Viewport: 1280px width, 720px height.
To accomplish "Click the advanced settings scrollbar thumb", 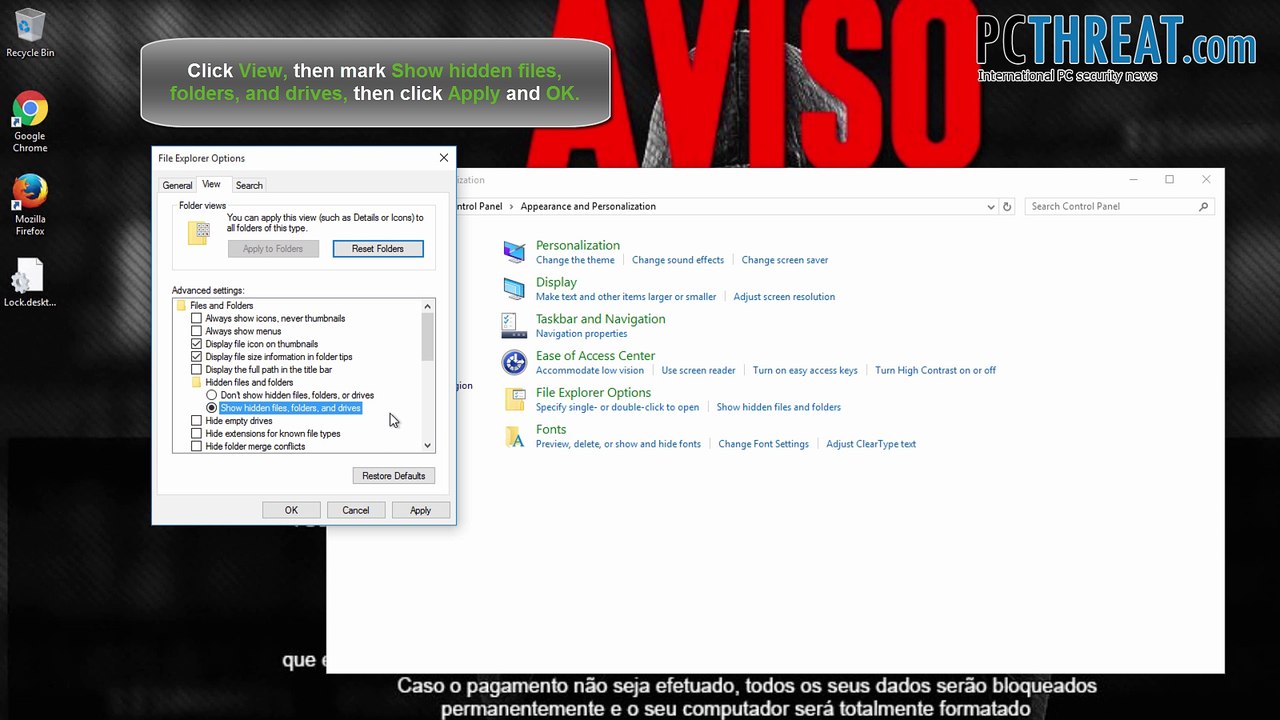I will click(428, 336).
